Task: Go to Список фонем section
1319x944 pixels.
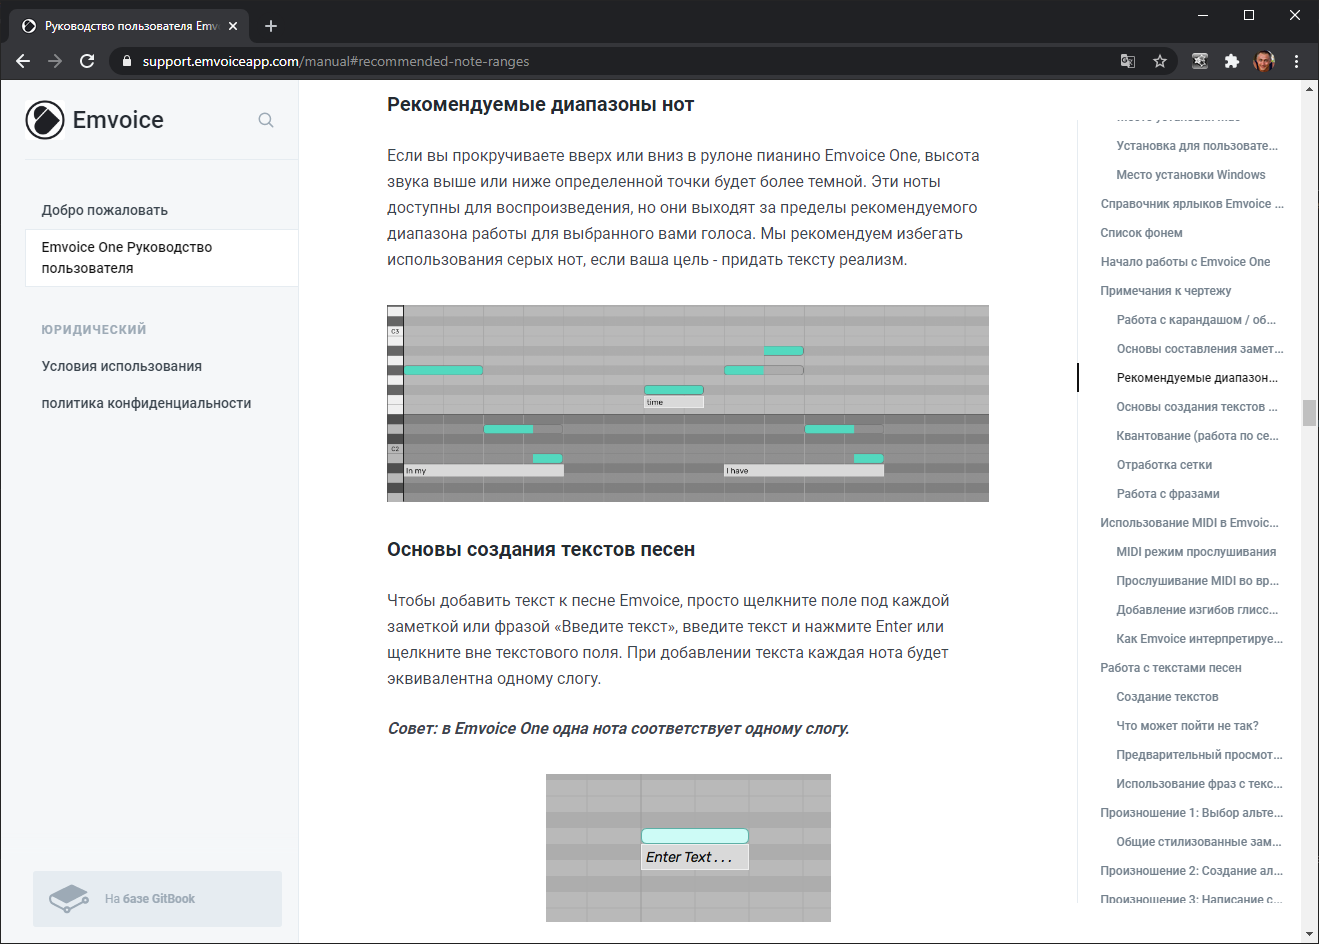Action: [1141, 233]
